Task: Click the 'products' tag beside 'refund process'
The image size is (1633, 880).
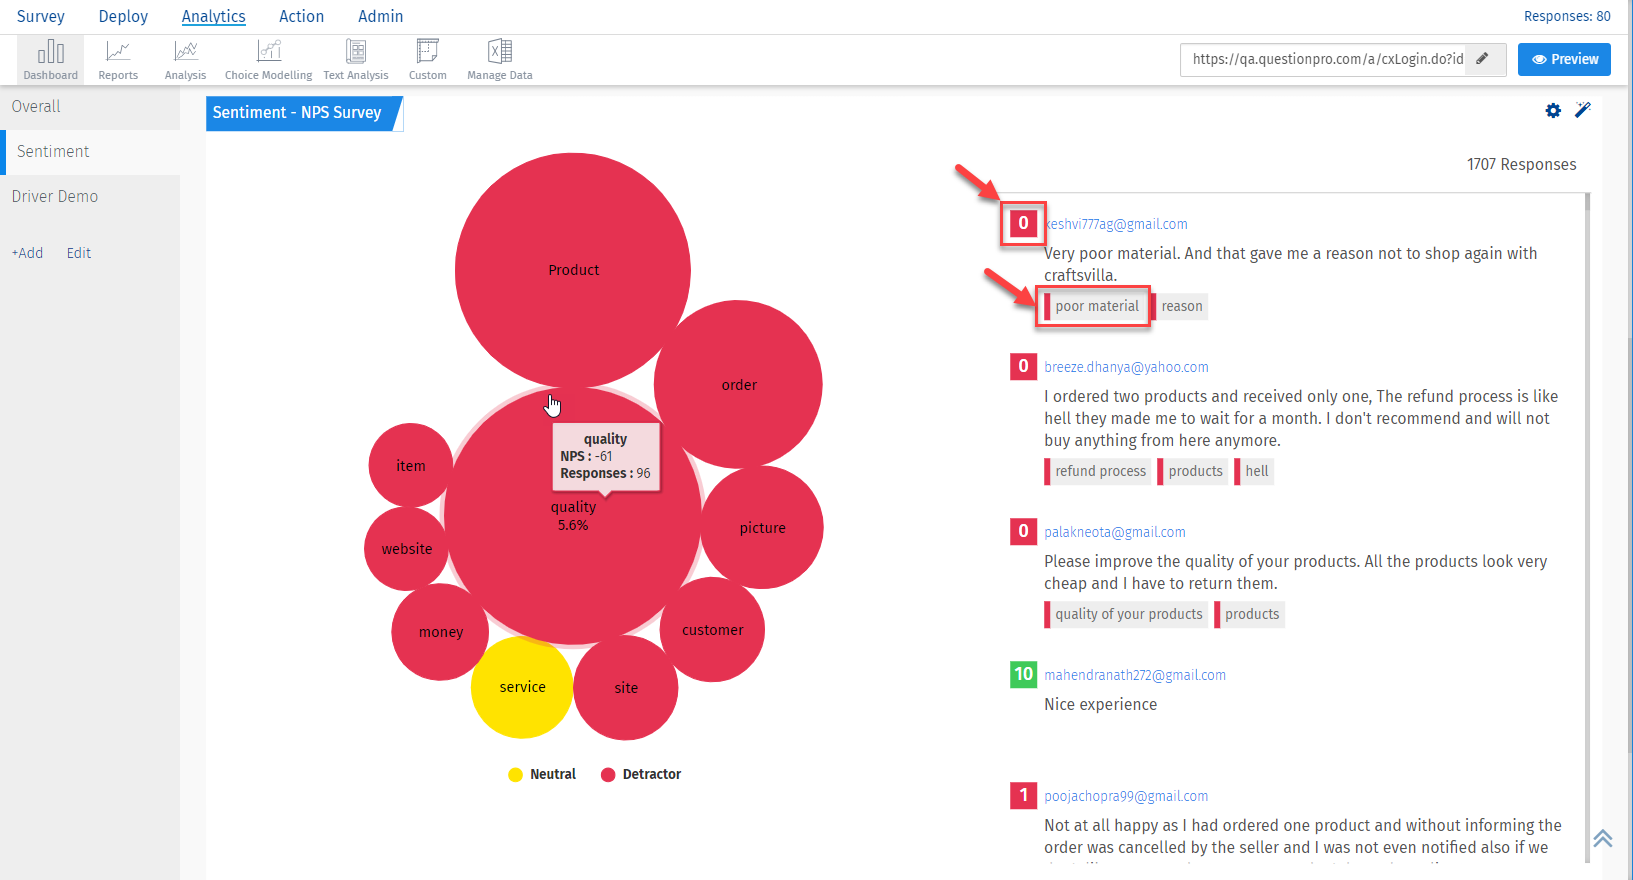Action: (1193, 471)
